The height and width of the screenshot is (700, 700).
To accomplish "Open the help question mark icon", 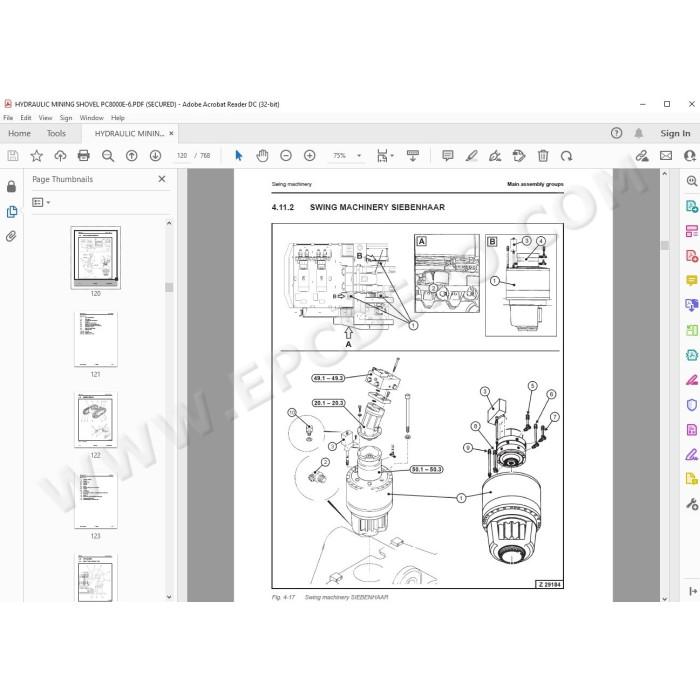I will point(616,133).
